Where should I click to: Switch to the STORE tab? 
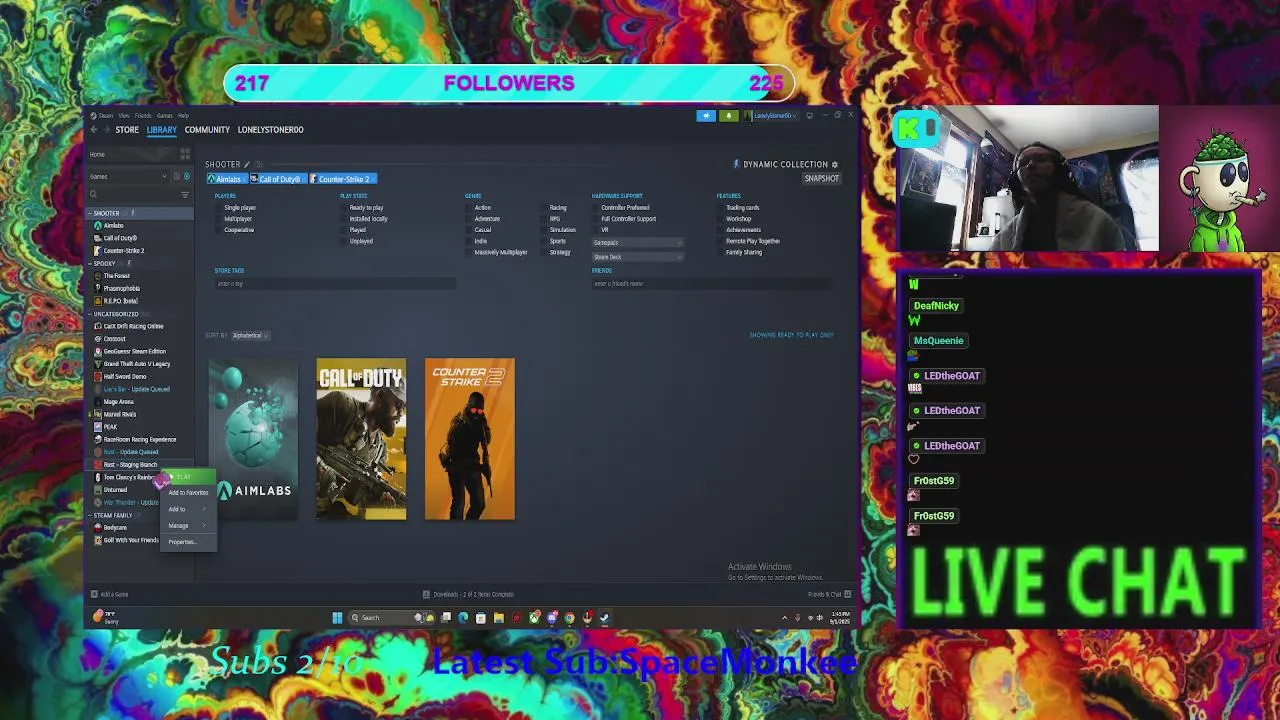coord(127,130)
